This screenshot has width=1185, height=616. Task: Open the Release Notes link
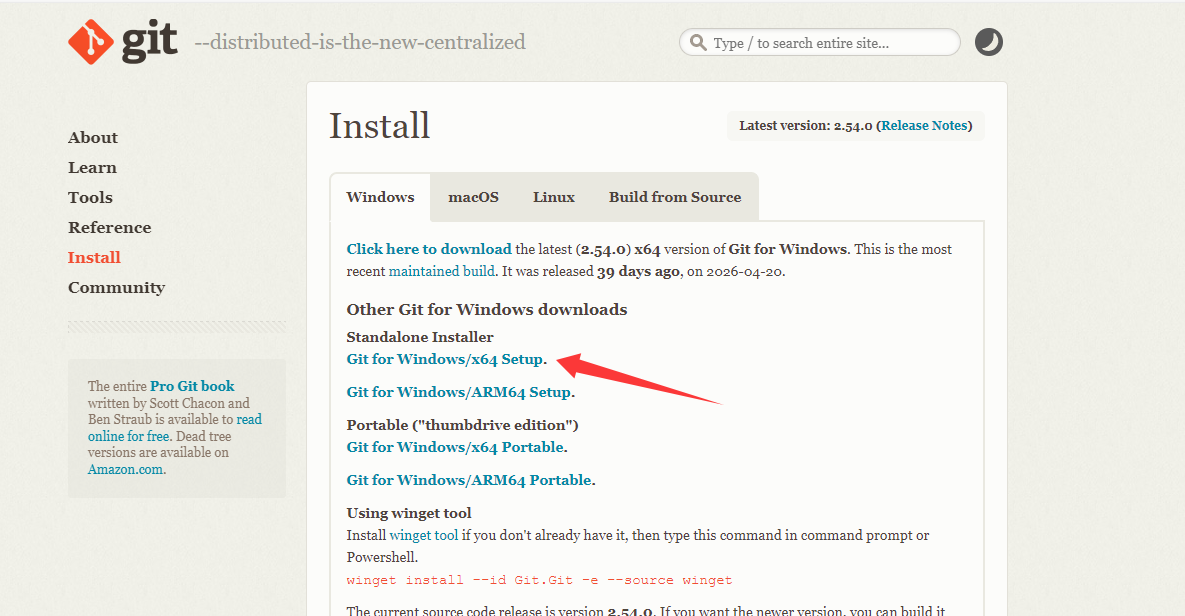(x=924, y=125)
